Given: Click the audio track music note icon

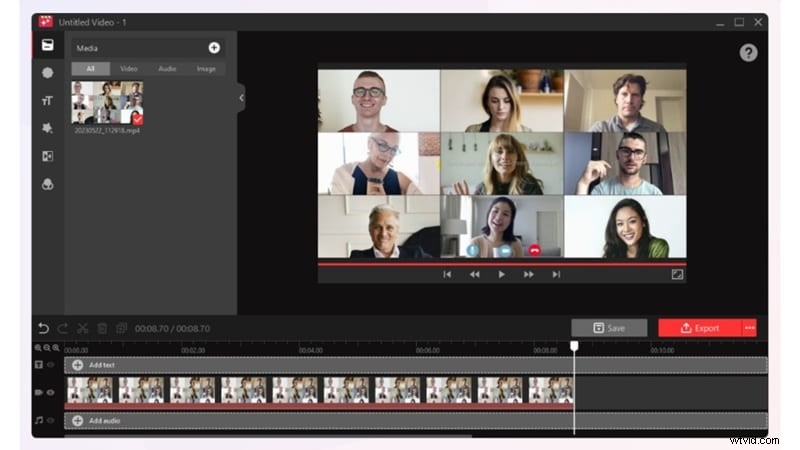Looking at the screenshot, I should point(39,420).
